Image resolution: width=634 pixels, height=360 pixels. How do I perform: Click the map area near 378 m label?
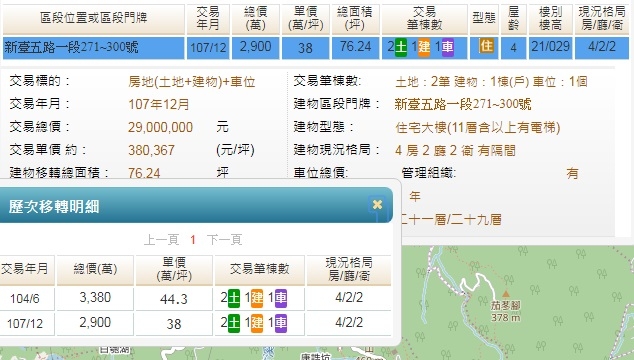[x=506, y=318]
